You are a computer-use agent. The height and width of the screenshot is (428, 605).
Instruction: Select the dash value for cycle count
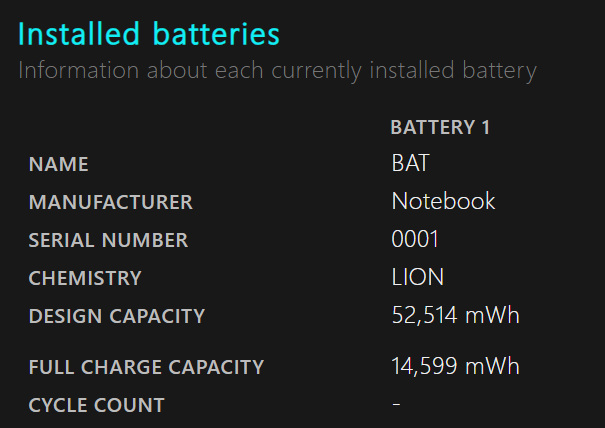tap(396, 404)
